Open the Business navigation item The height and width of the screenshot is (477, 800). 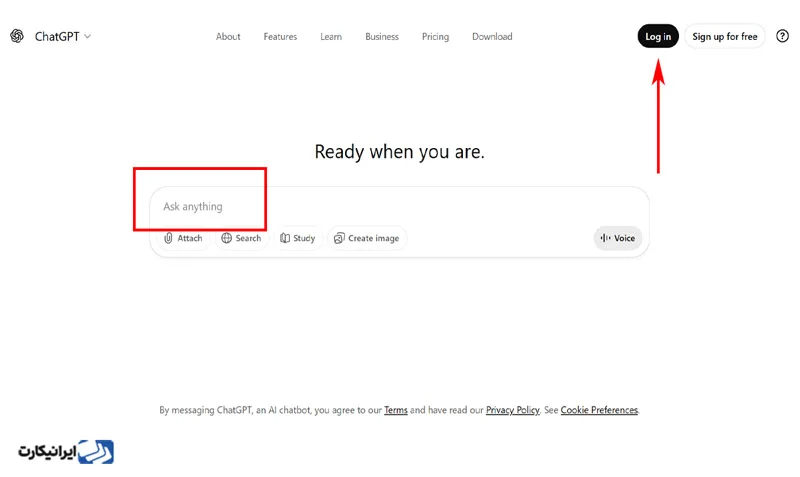point(382,37)
